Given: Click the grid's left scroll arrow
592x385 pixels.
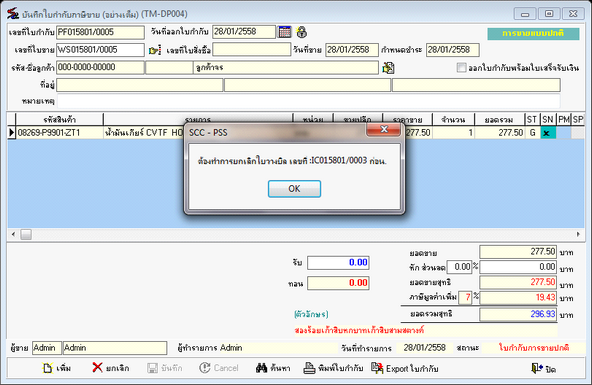Looking at the screenshot, I should click(x=13, y=234).
